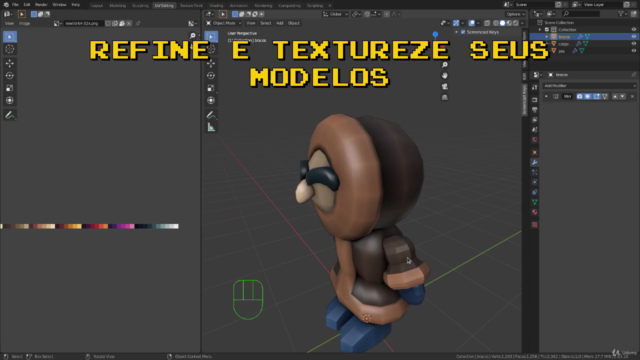
Task: Choose the move tool in the 3D viewport toolbar
Action: 211,63
